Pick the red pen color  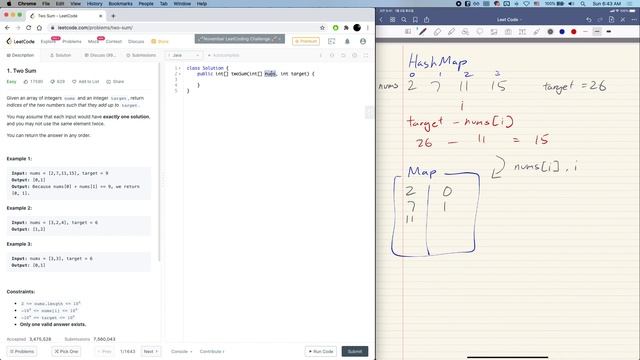click(x=573, y=31)
